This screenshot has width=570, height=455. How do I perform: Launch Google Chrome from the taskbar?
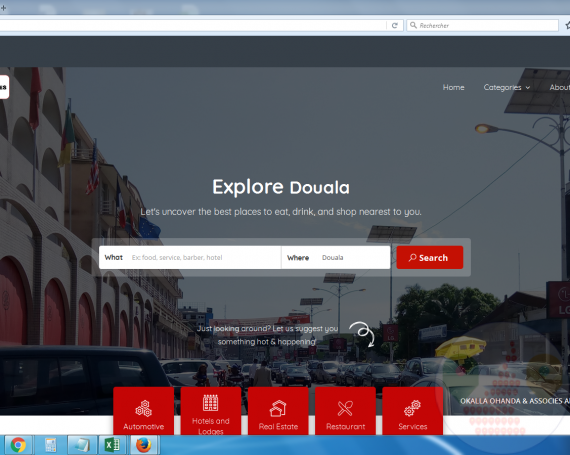coord(18,445)
